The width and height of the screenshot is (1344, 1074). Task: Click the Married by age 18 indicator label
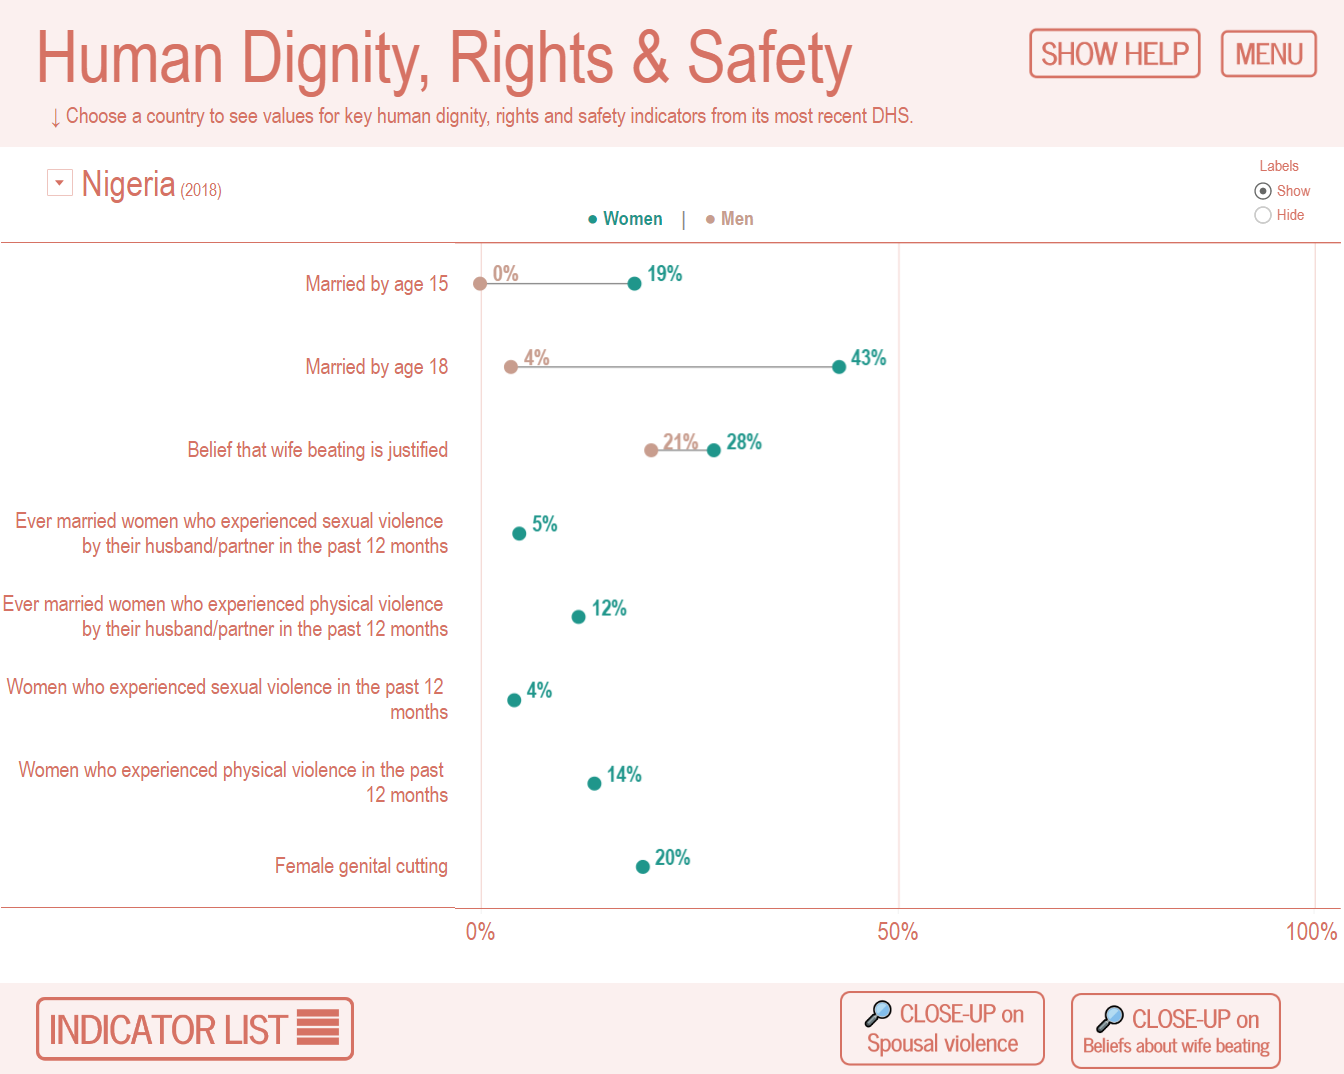tap(376, 366)
